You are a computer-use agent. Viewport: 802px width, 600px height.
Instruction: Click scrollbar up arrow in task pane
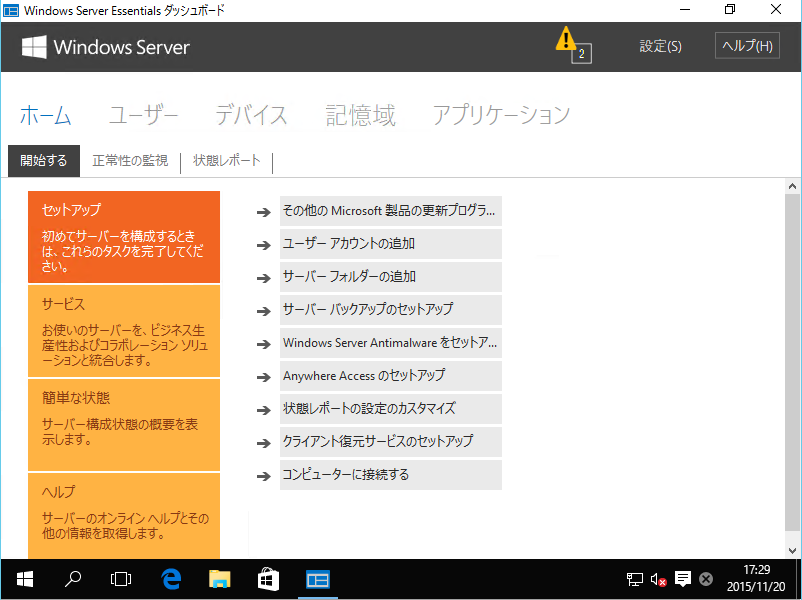pos(792,186)
